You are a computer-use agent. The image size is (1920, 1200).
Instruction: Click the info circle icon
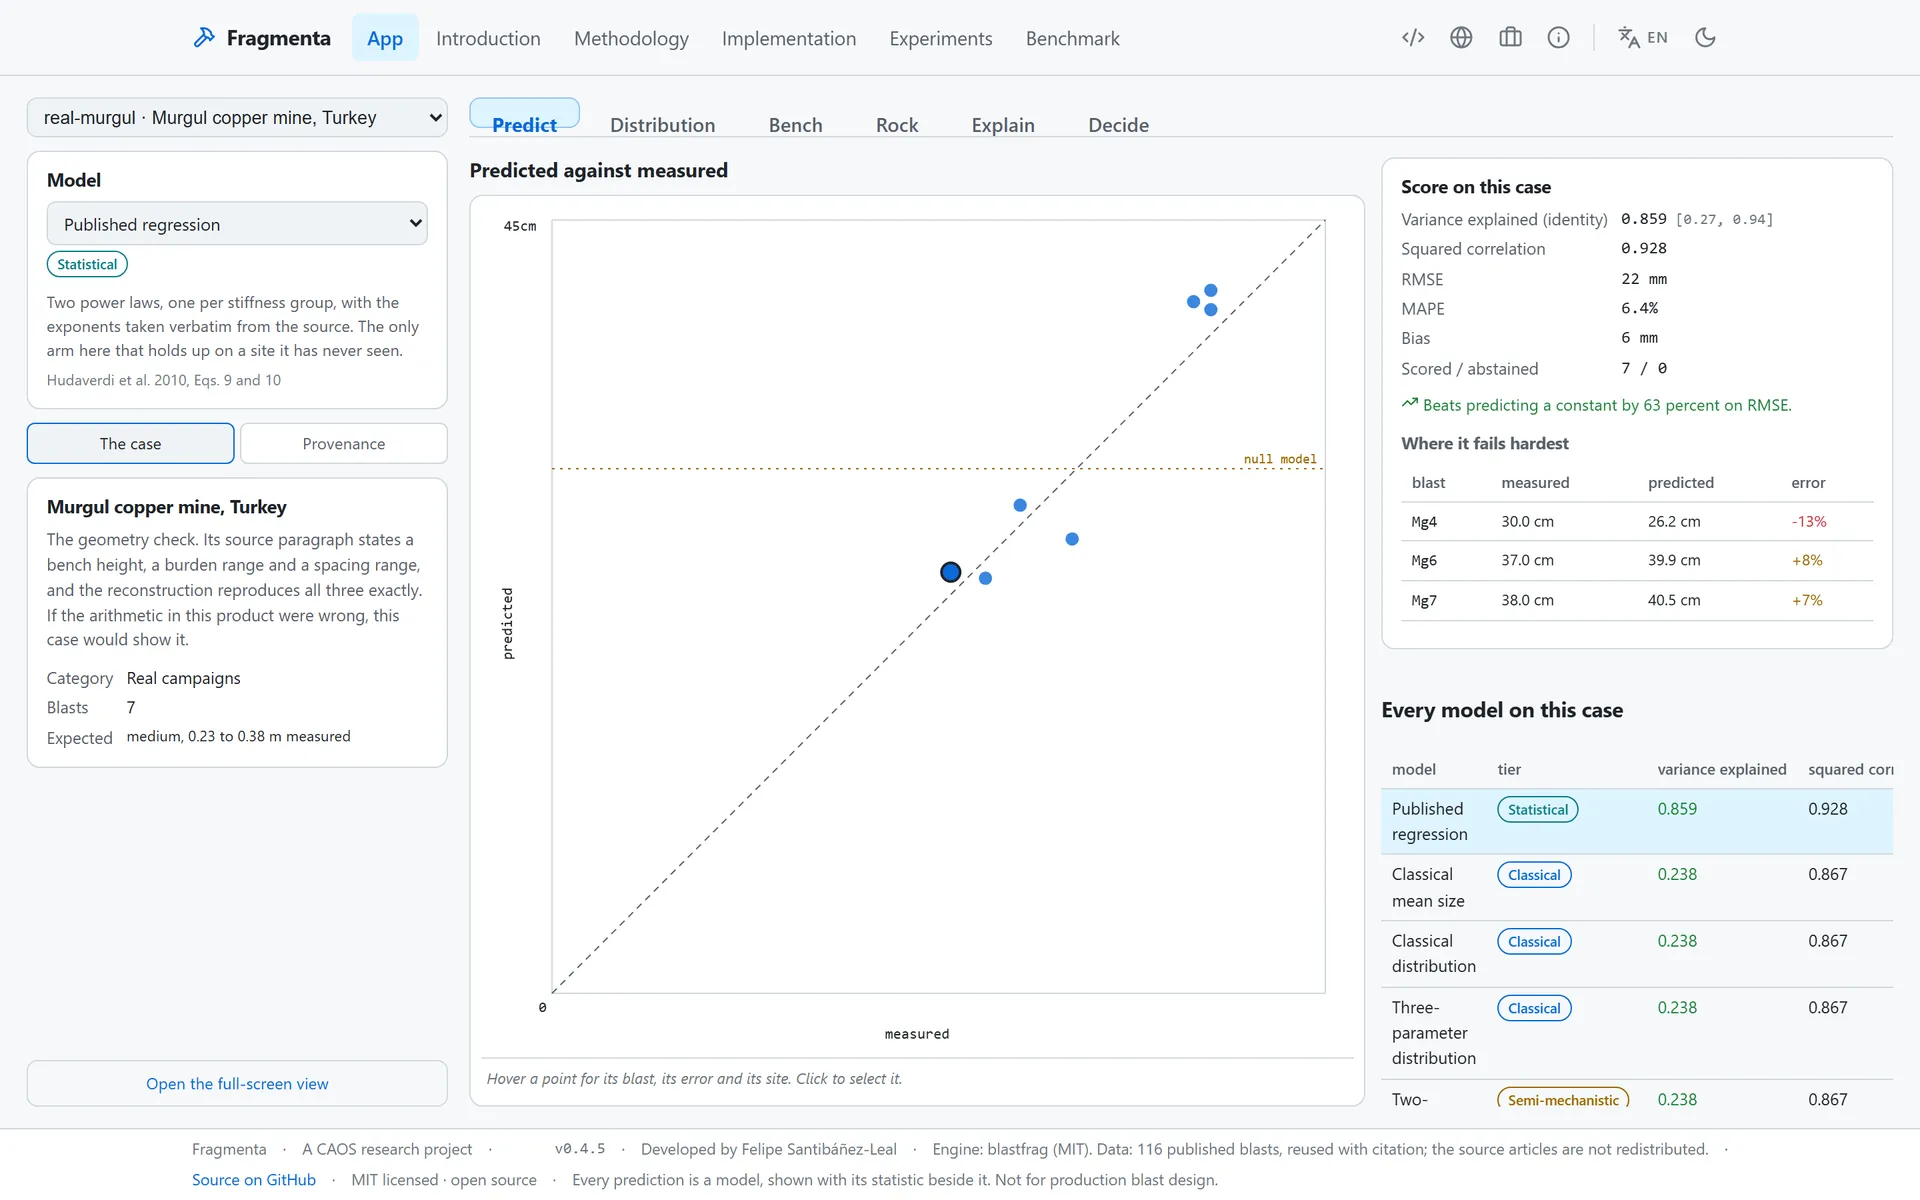[1558, 38]
